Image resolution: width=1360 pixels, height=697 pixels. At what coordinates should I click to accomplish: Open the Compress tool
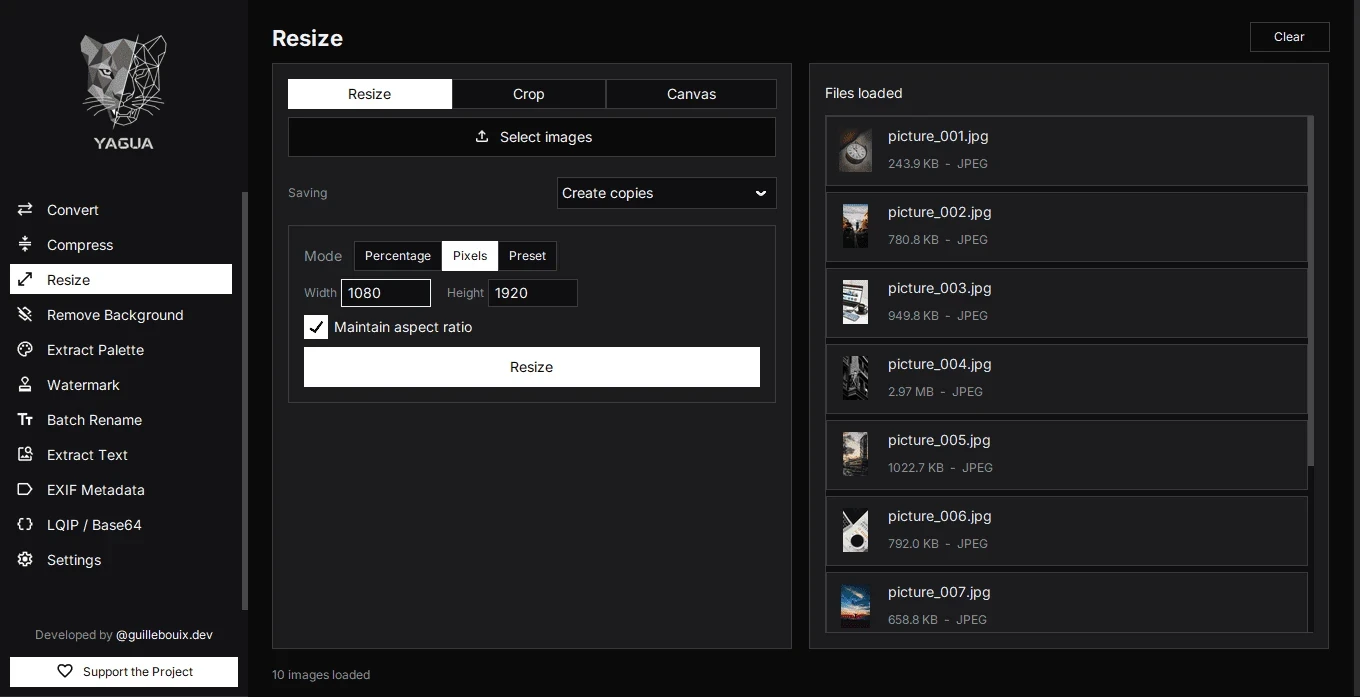coord(121,245)
